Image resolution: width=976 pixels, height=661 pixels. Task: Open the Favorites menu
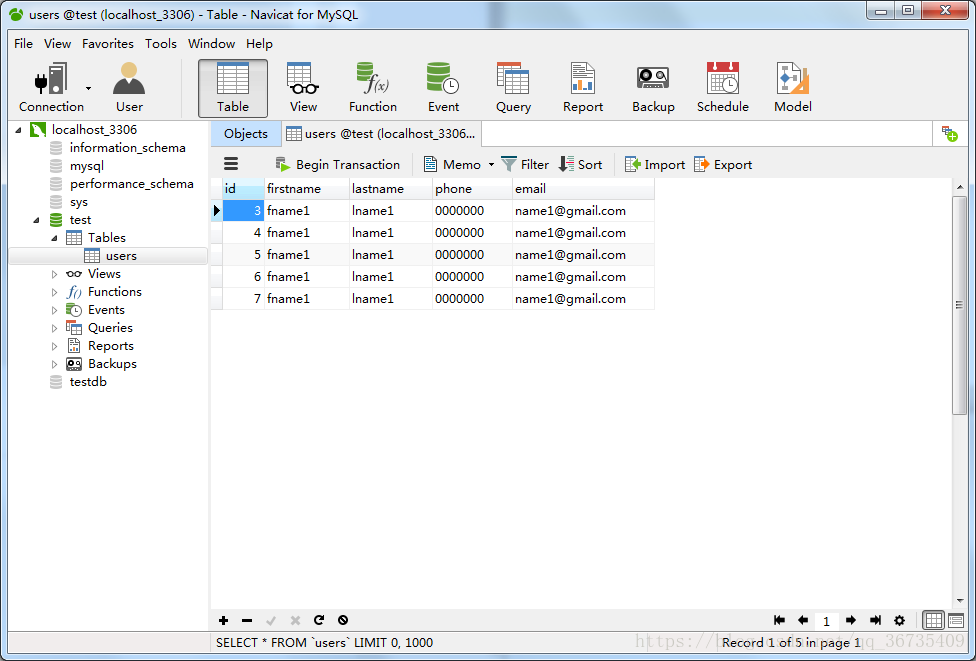tap(108, 44)
